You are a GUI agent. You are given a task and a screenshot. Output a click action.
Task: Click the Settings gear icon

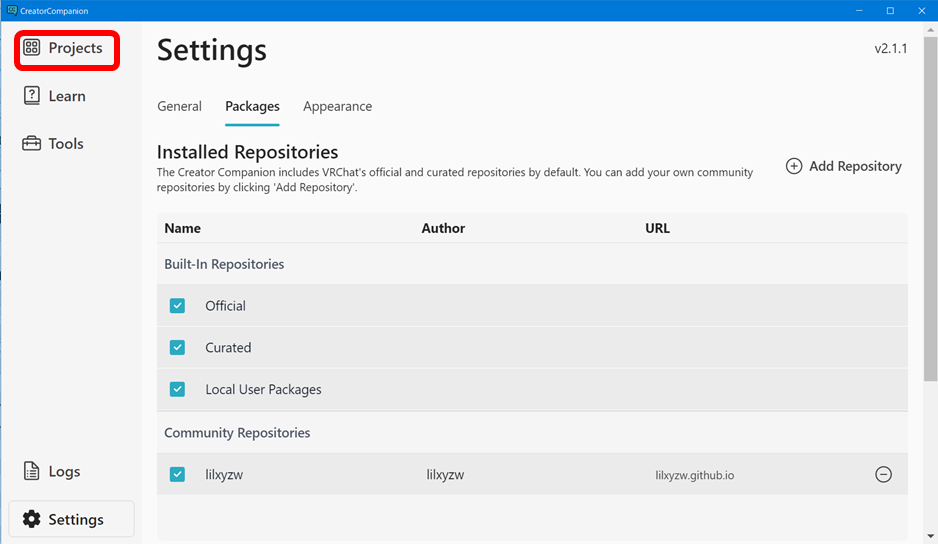coord(32,520)
